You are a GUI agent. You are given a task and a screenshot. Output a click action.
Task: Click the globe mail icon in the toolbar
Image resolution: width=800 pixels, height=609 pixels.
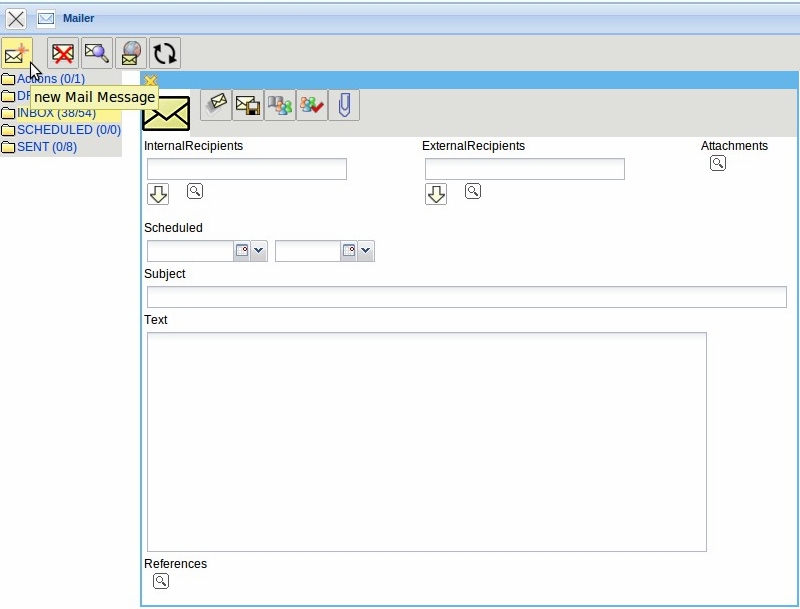pyautogui.click(x=130, y=53)
